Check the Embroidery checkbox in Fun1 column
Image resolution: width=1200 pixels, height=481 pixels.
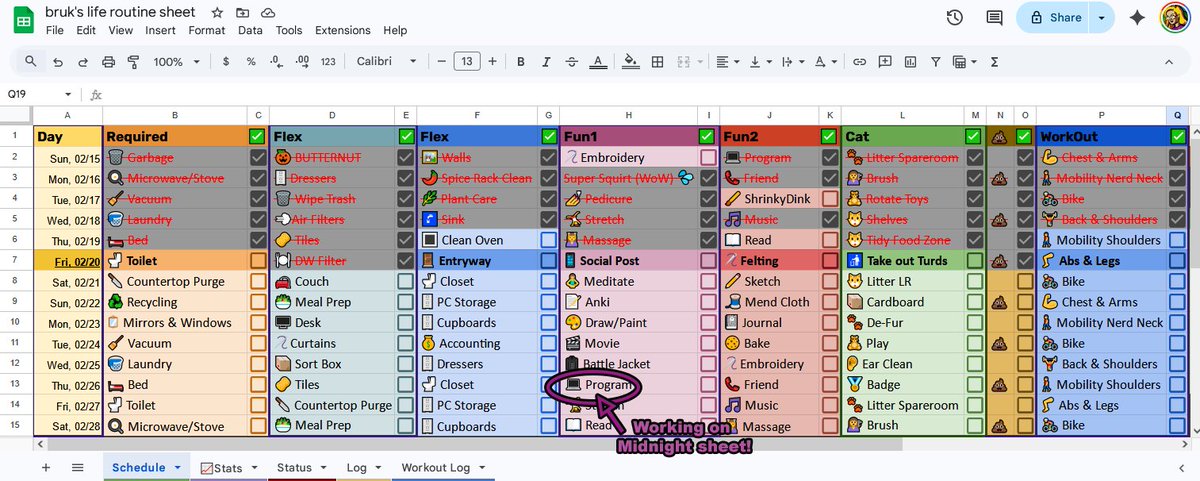(x=708, y=157)
